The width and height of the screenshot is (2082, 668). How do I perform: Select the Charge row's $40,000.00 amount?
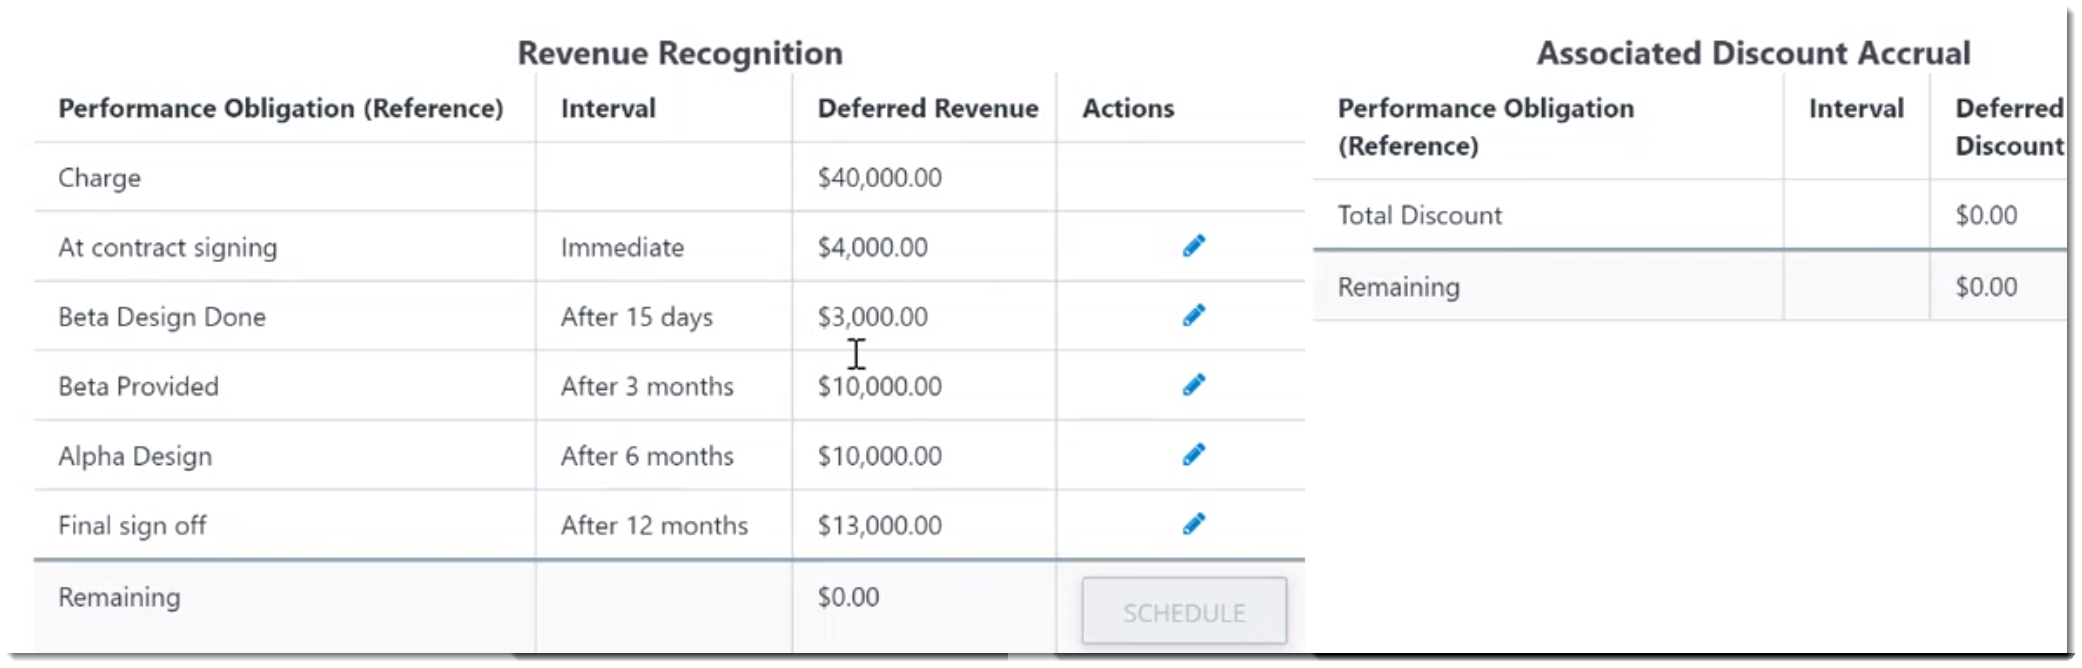point(880,178)
